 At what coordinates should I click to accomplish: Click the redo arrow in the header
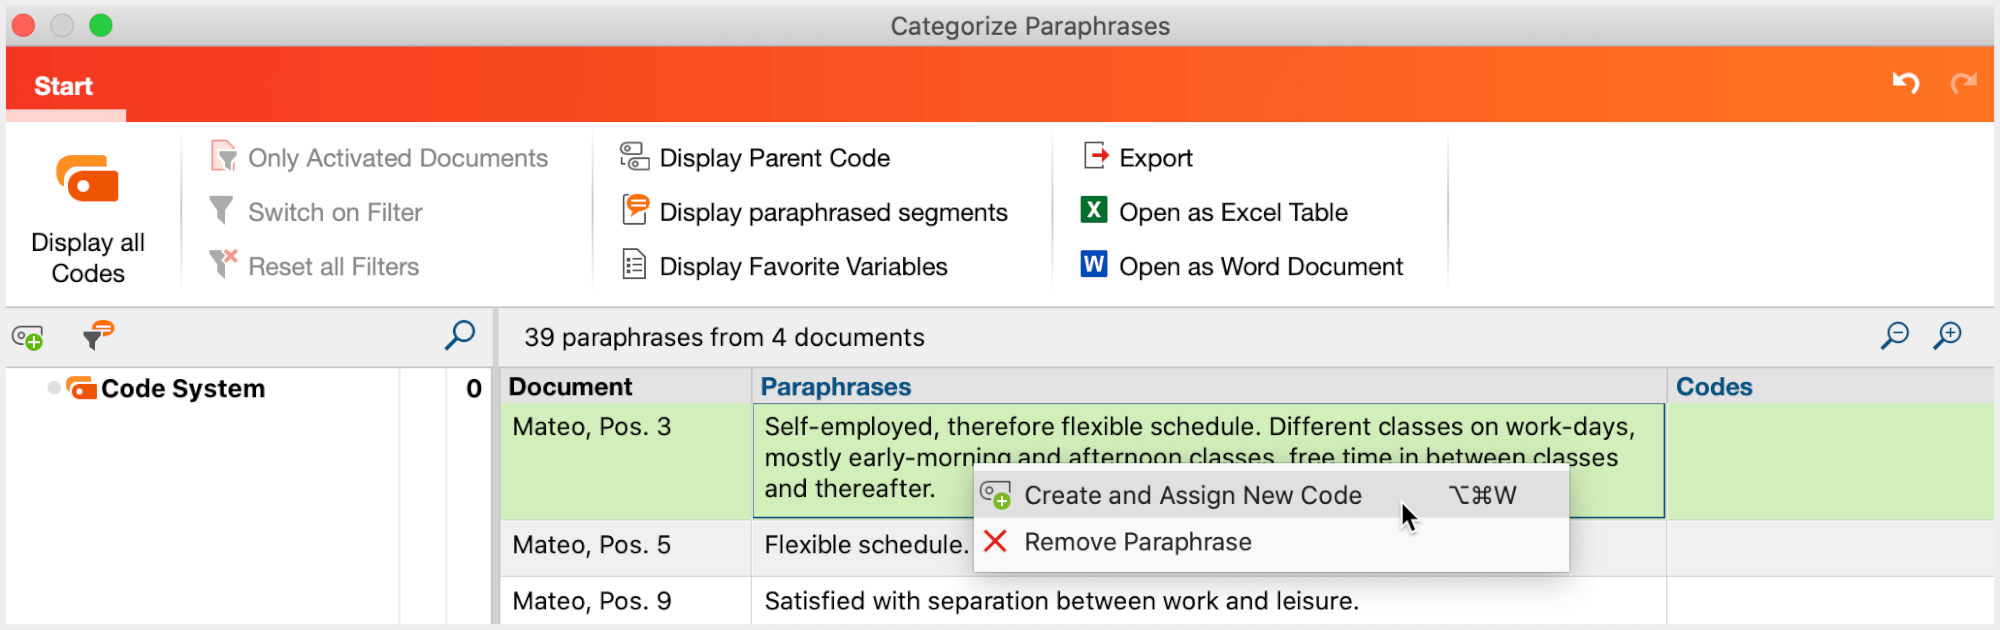(x=1964, y=83)
